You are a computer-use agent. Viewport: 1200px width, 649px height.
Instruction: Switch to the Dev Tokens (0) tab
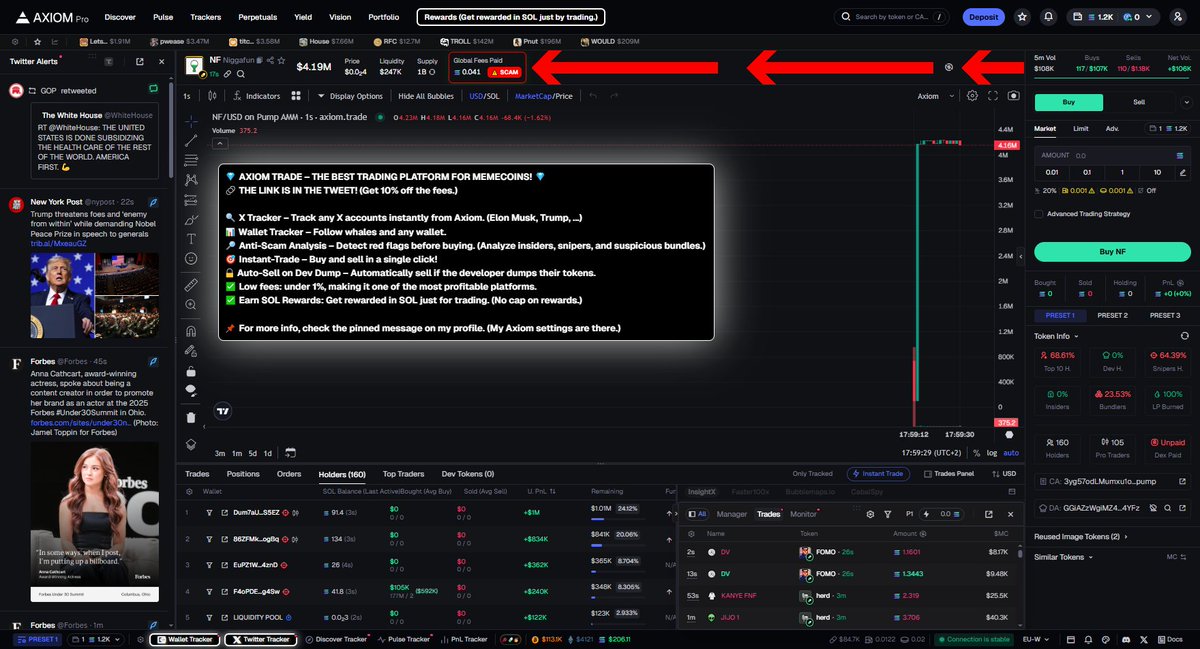click(468, 474)
